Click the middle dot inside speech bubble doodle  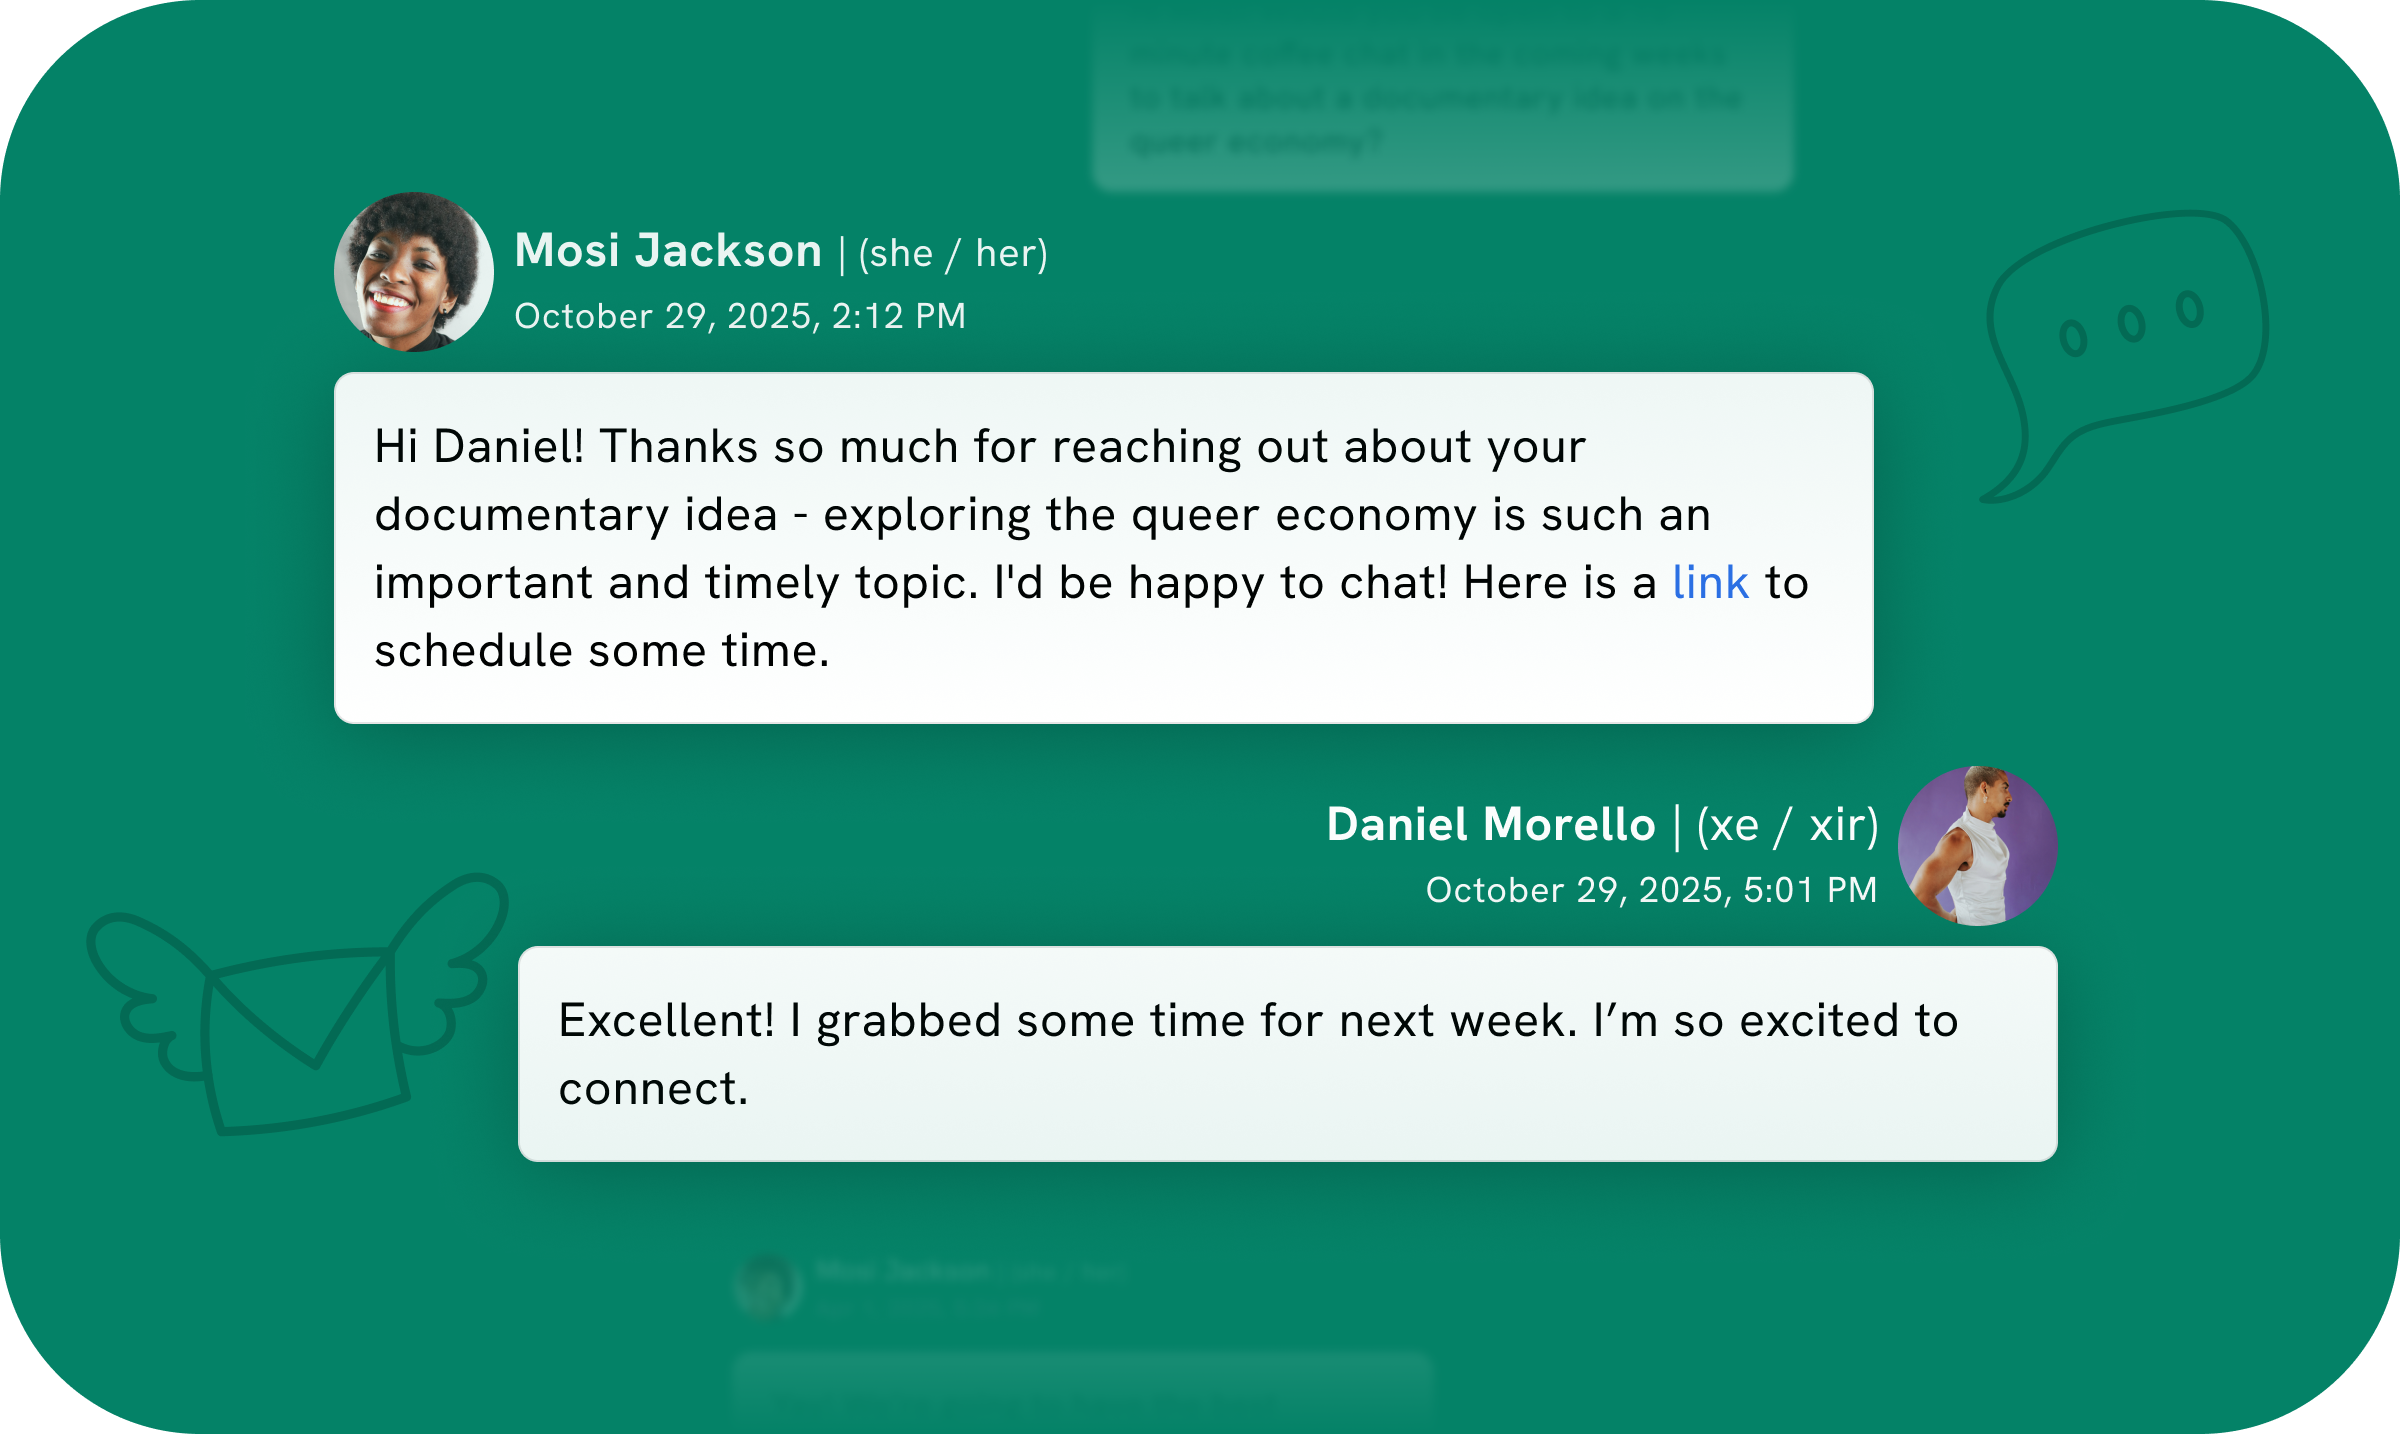(2131, 323)
